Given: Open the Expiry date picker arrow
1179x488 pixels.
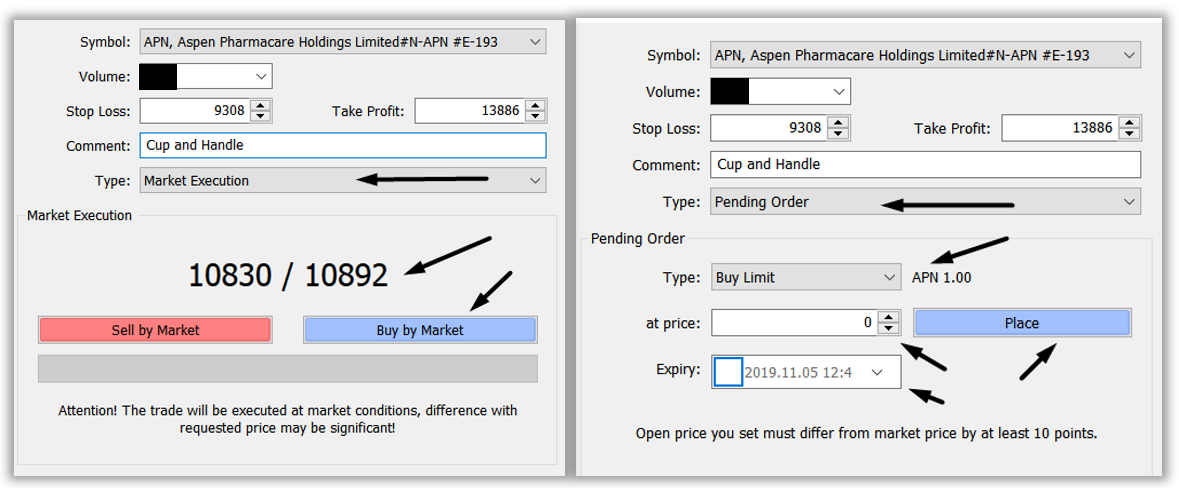Looking at the screenshot, I should (x=877, y=371).
